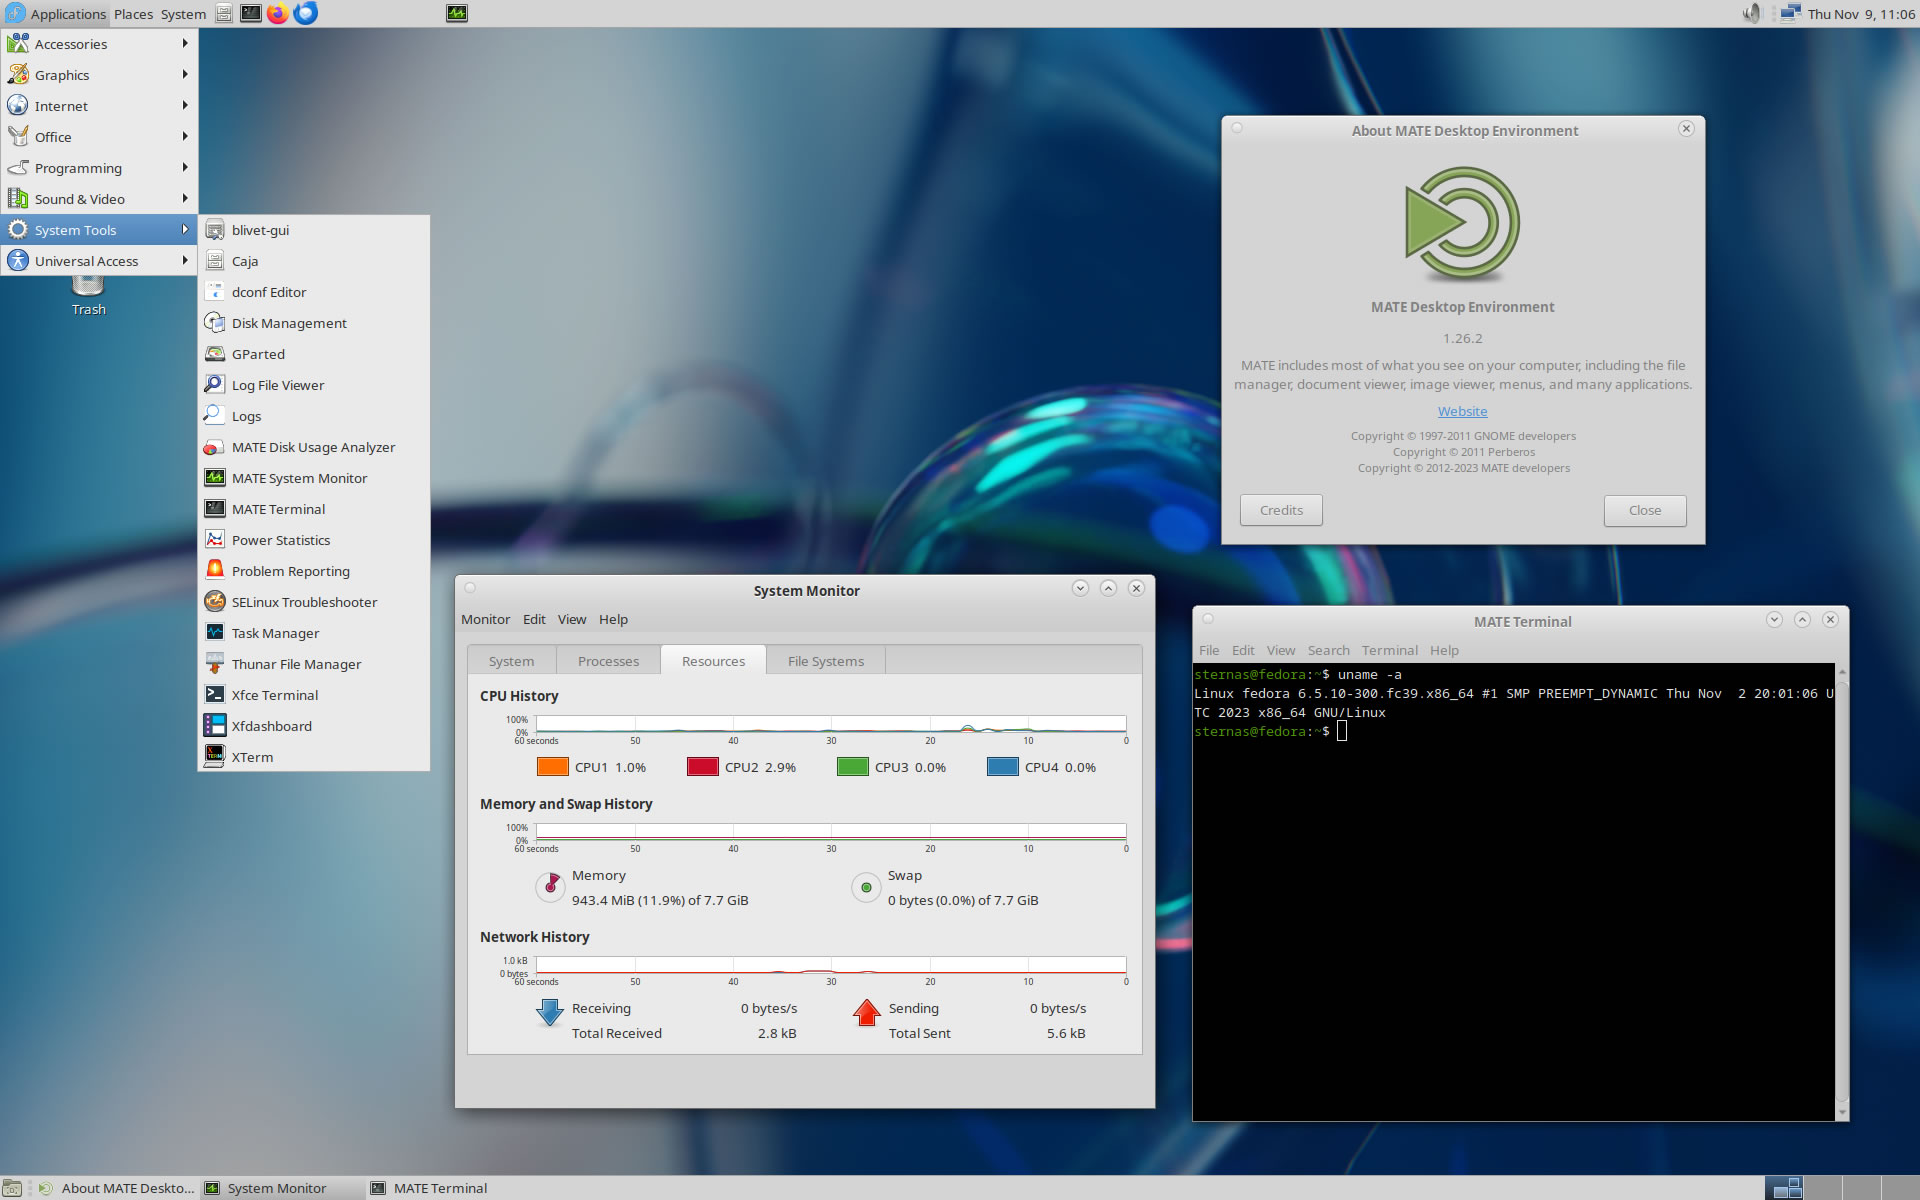
Task: Open Task Manager menu entry
Action: tap(314, 633)
